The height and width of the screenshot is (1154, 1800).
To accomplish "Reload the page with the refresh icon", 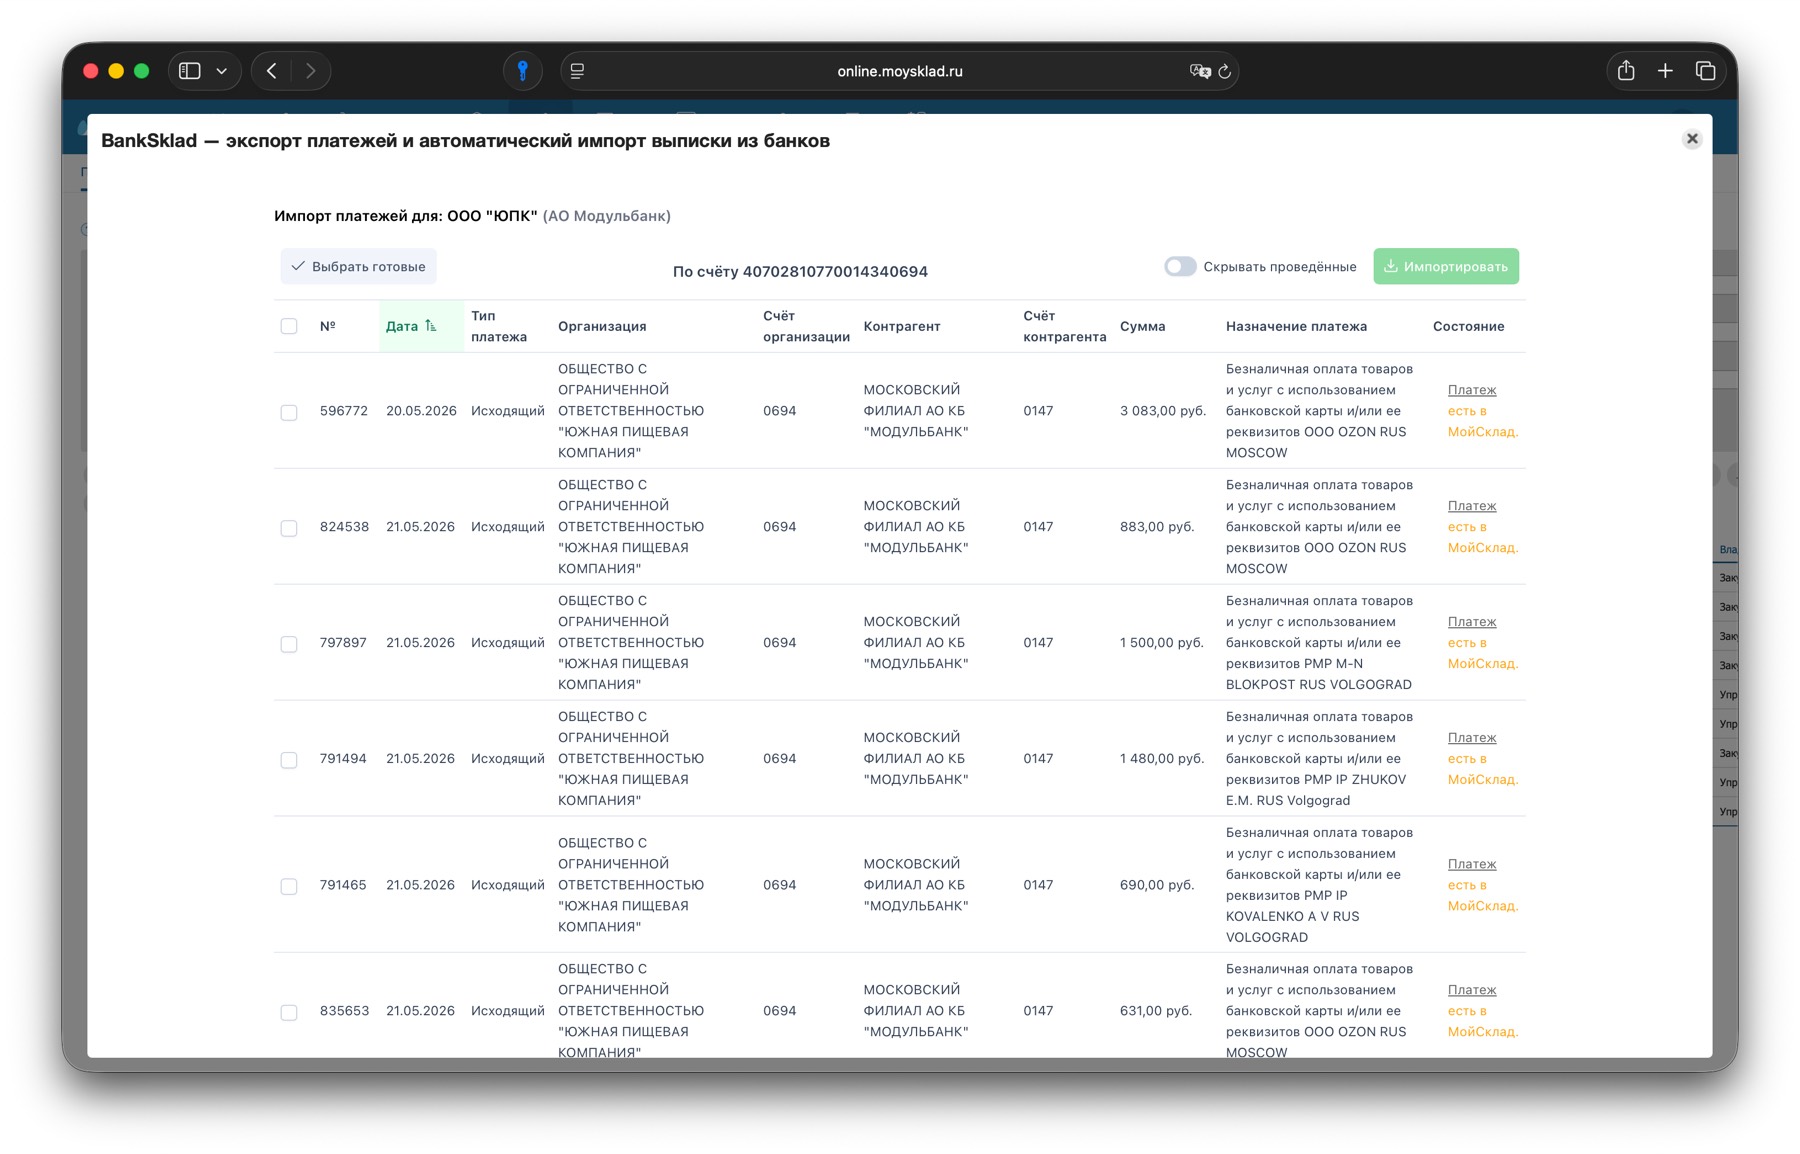I will coord(1225,71).
